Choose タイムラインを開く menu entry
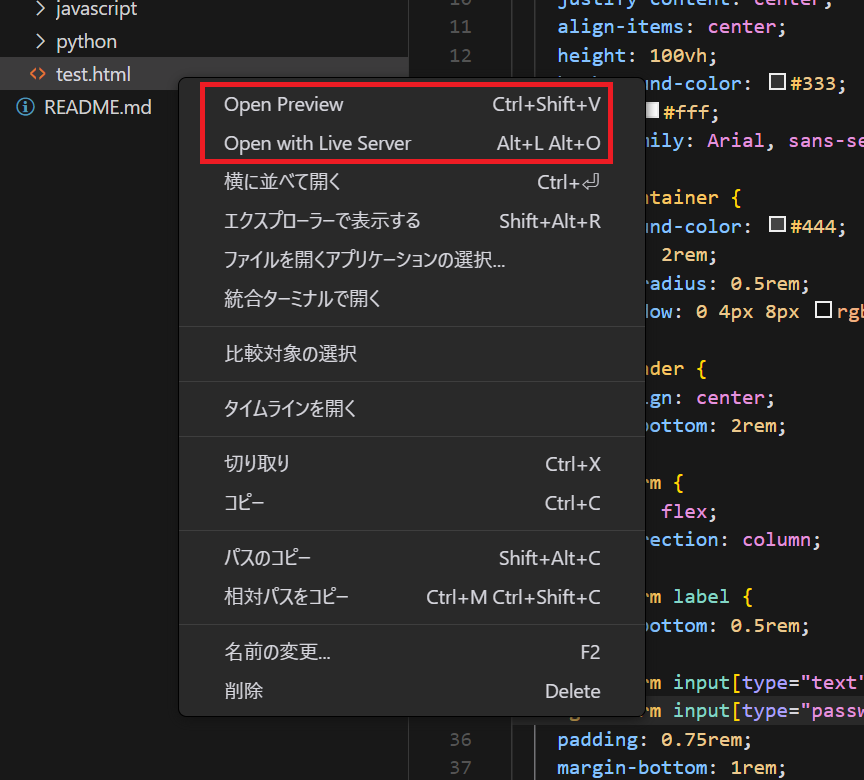The width and height of the screenshot is (864, 780). 412,409
